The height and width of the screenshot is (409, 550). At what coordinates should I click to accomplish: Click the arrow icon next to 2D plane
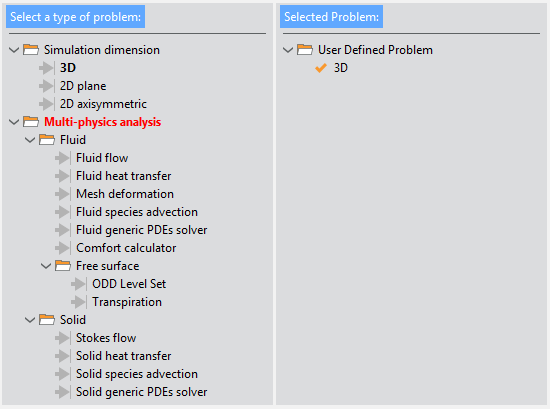tap(46, 86)
